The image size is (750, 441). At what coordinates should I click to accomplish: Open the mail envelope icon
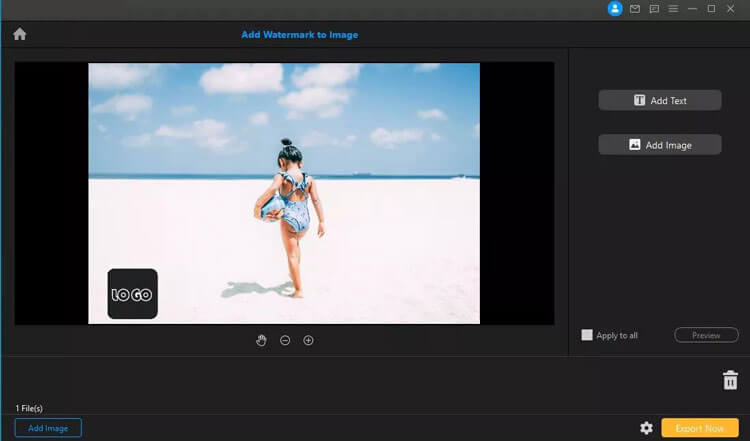point(634,9)
